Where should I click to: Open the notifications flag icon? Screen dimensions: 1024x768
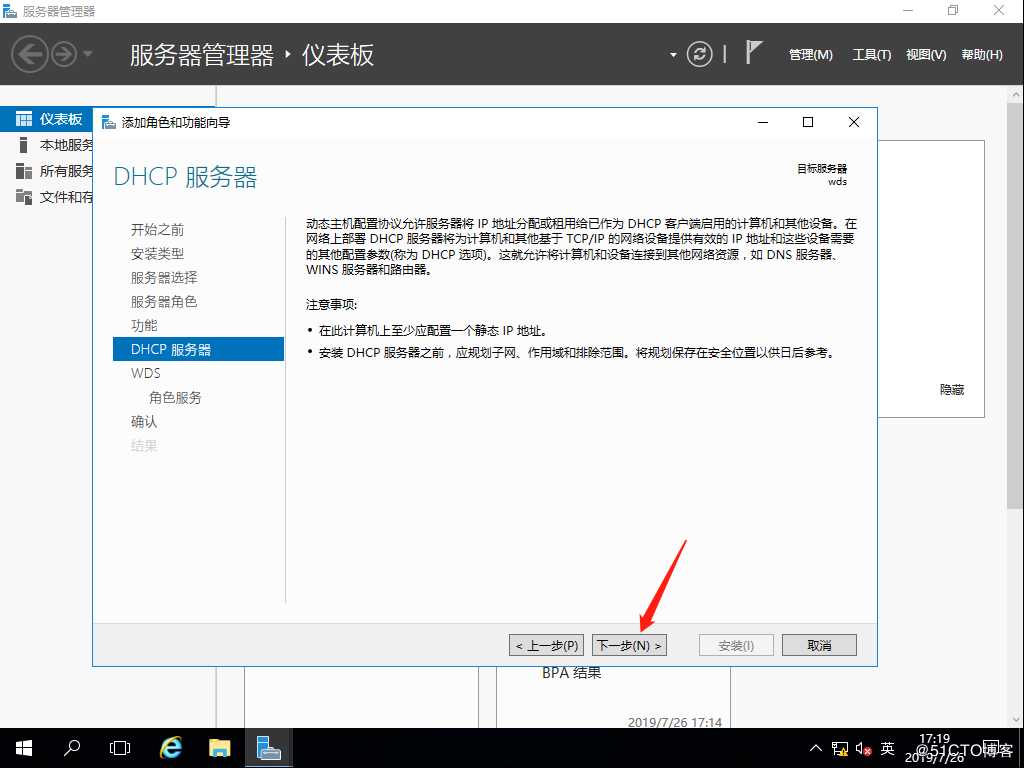(x=753, y=52)
